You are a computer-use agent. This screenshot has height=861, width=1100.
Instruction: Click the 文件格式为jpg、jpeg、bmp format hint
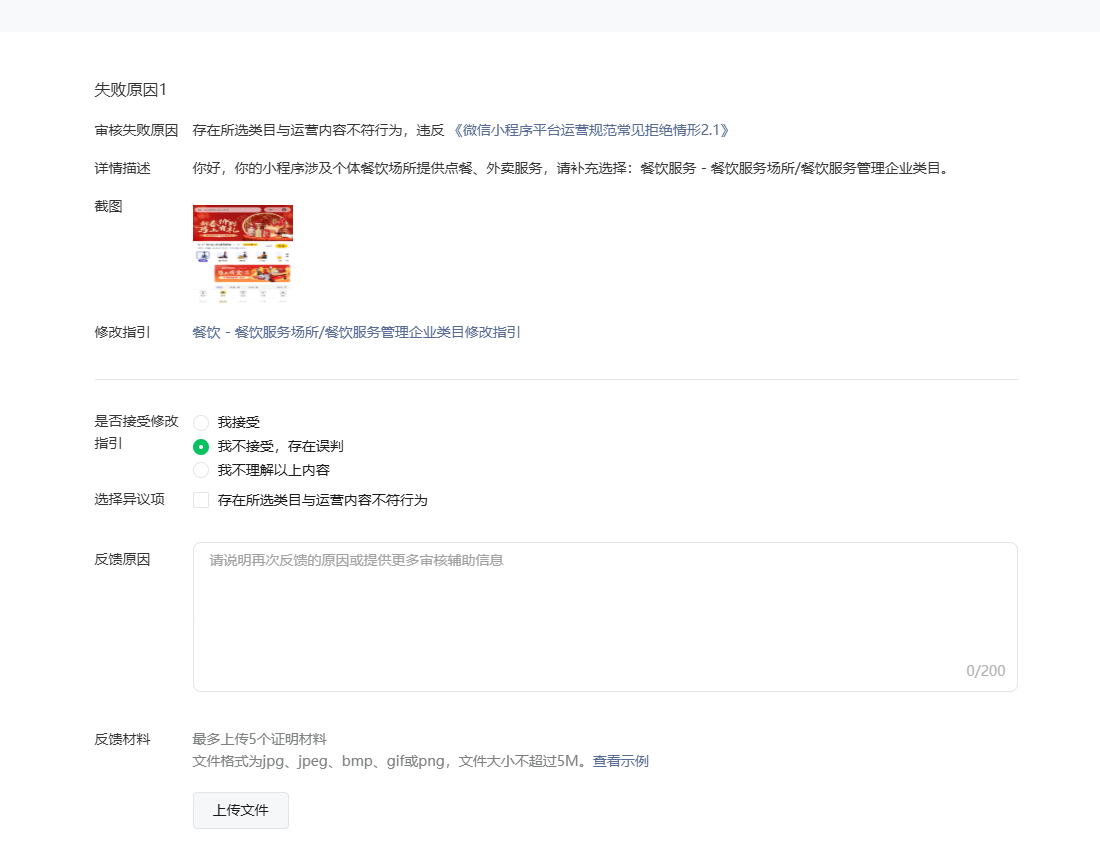[x=391, y=761]
